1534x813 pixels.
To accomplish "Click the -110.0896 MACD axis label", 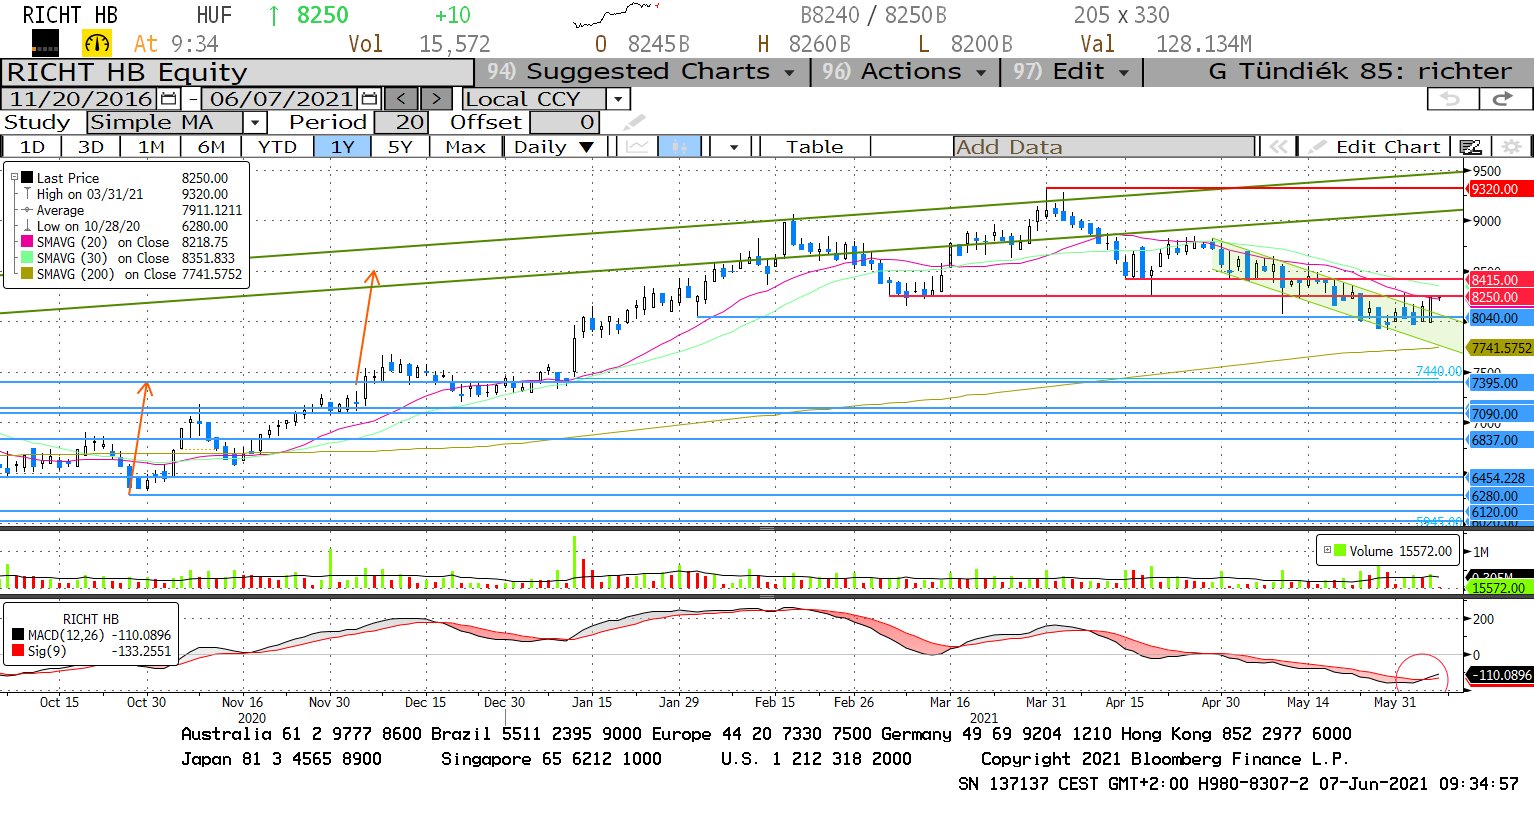I will [1500, 675].
